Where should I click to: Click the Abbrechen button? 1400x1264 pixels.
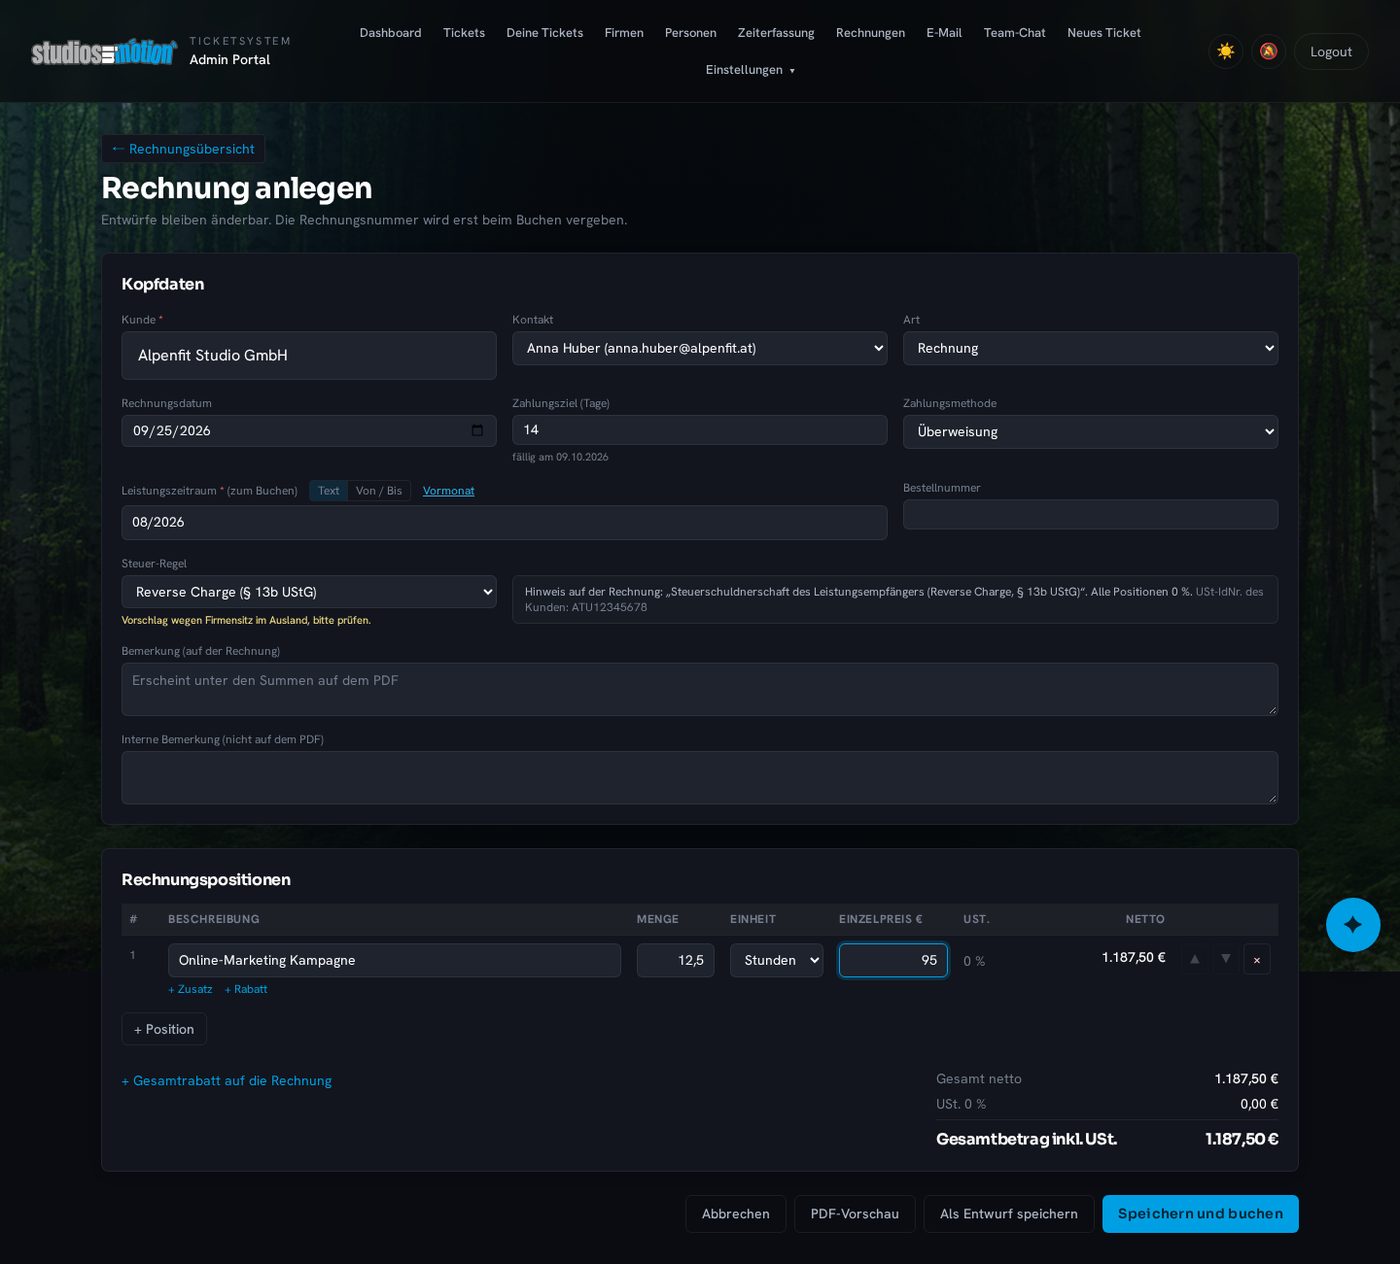click(x=736, y=1214)
